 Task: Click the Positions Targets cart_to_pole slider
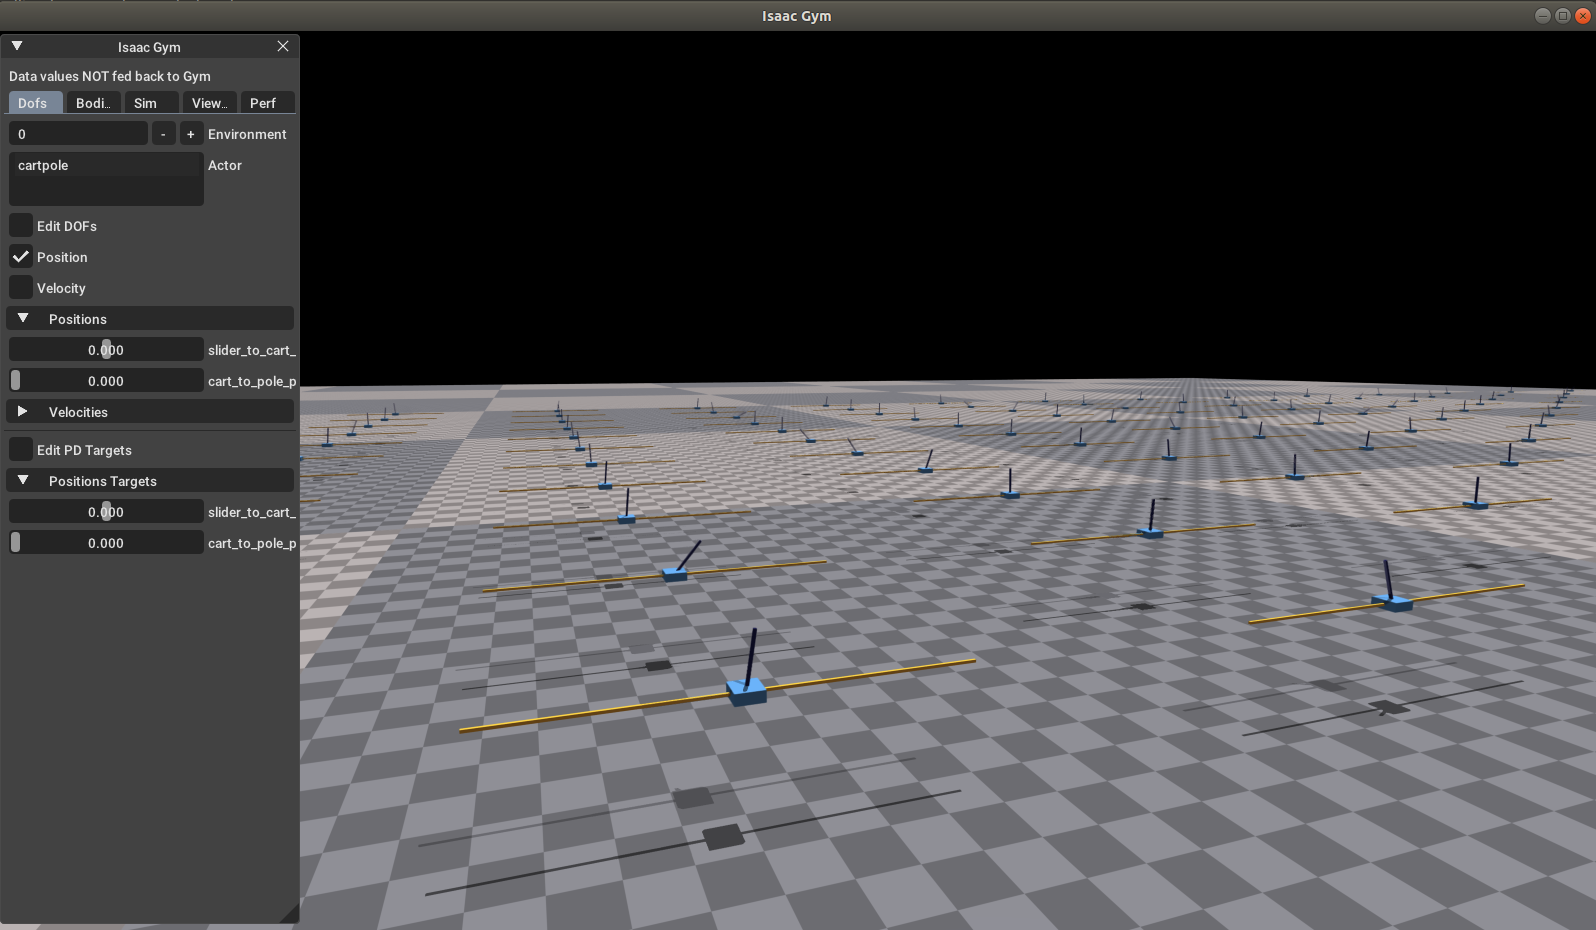(x=106, y=543)
